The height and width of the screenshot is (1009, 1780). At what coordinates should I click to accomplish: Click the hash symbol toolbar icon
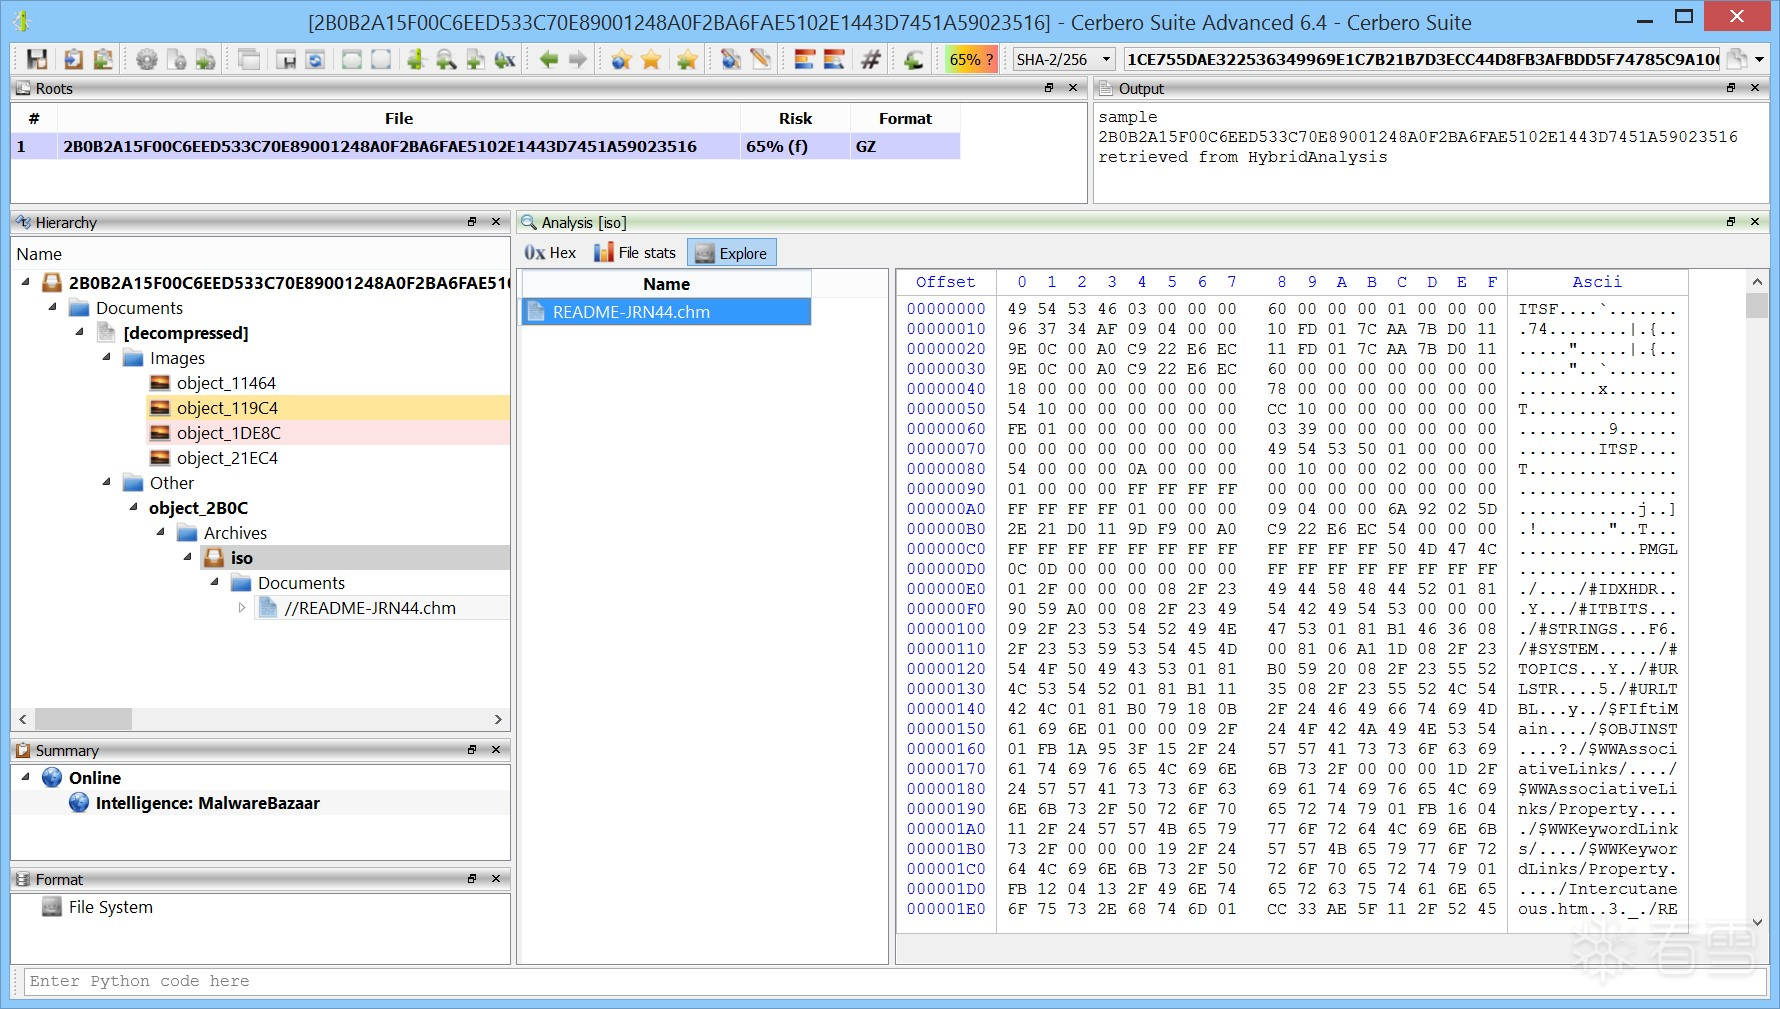tap(870, 59)
